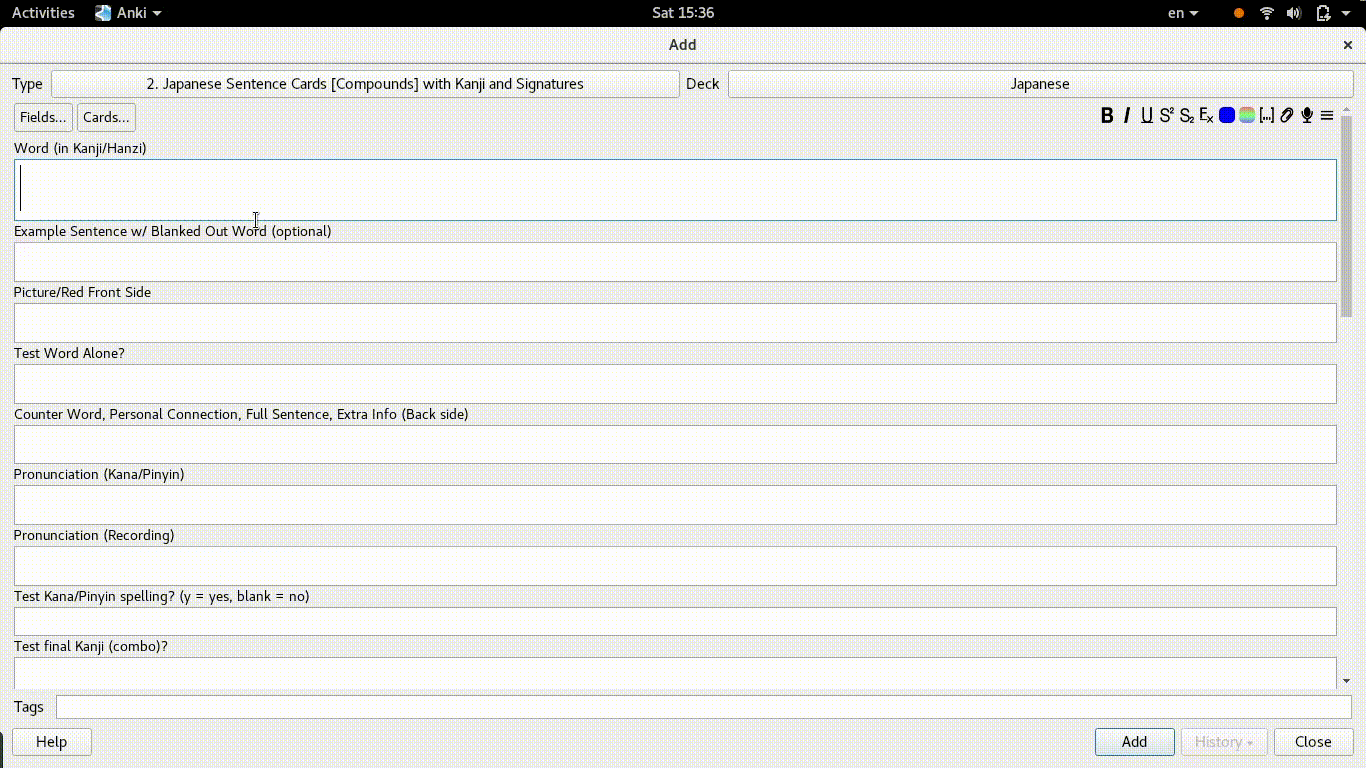Insert cloze deletion using the [...] icon
Screen dimensions: 1366x768
[x=1267, y=116]
